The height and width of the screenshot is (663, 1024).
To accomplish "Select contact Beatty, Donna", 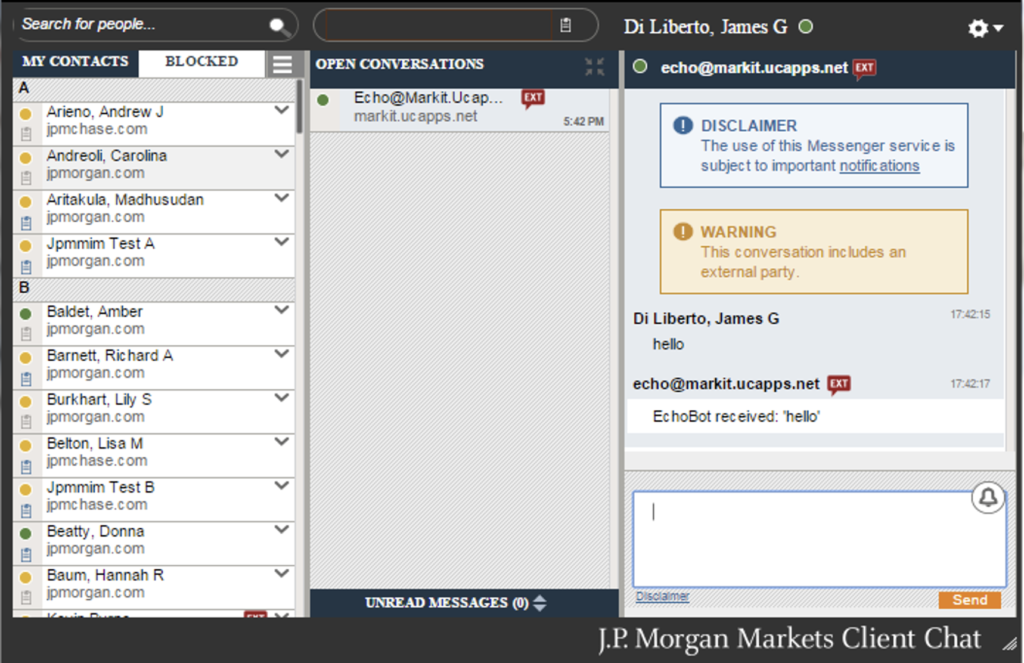I will [x=154, y=543].
